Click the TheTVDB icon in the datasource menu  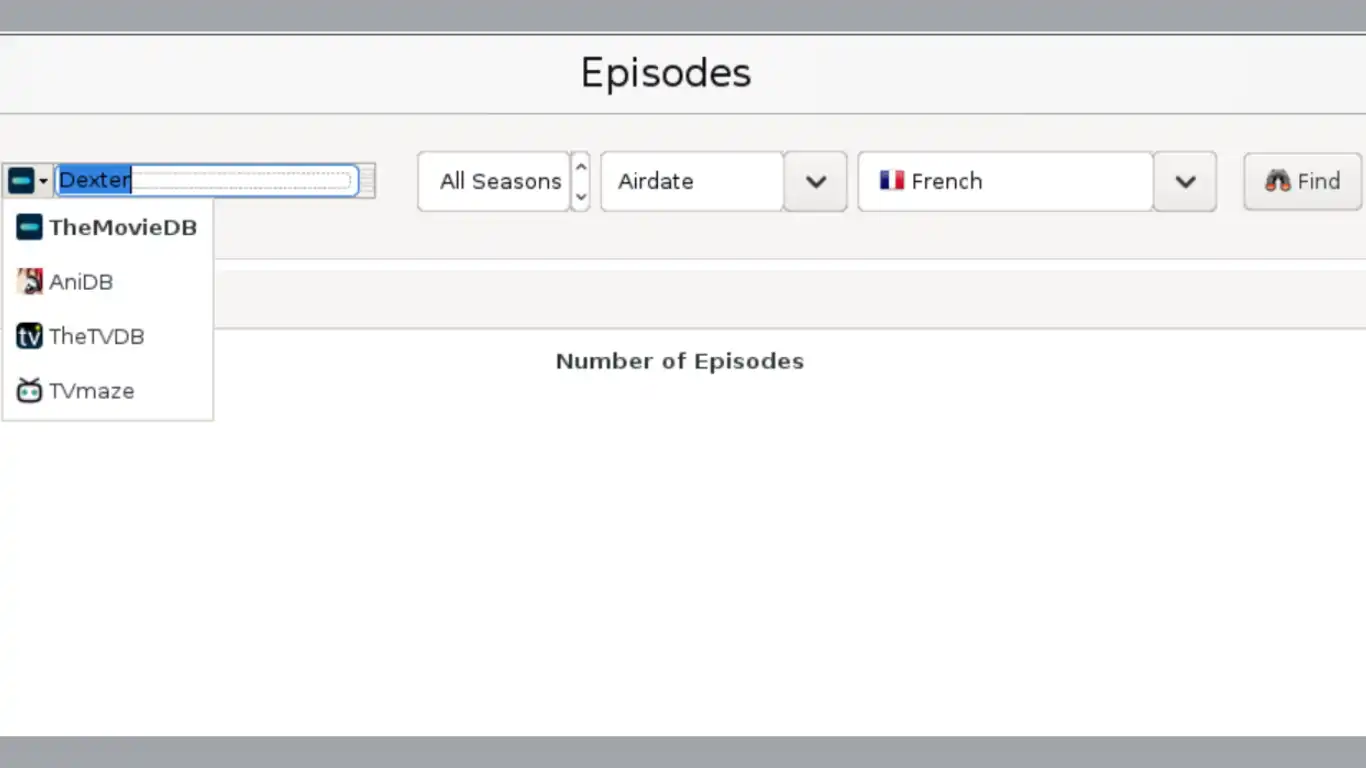point(29,336)
